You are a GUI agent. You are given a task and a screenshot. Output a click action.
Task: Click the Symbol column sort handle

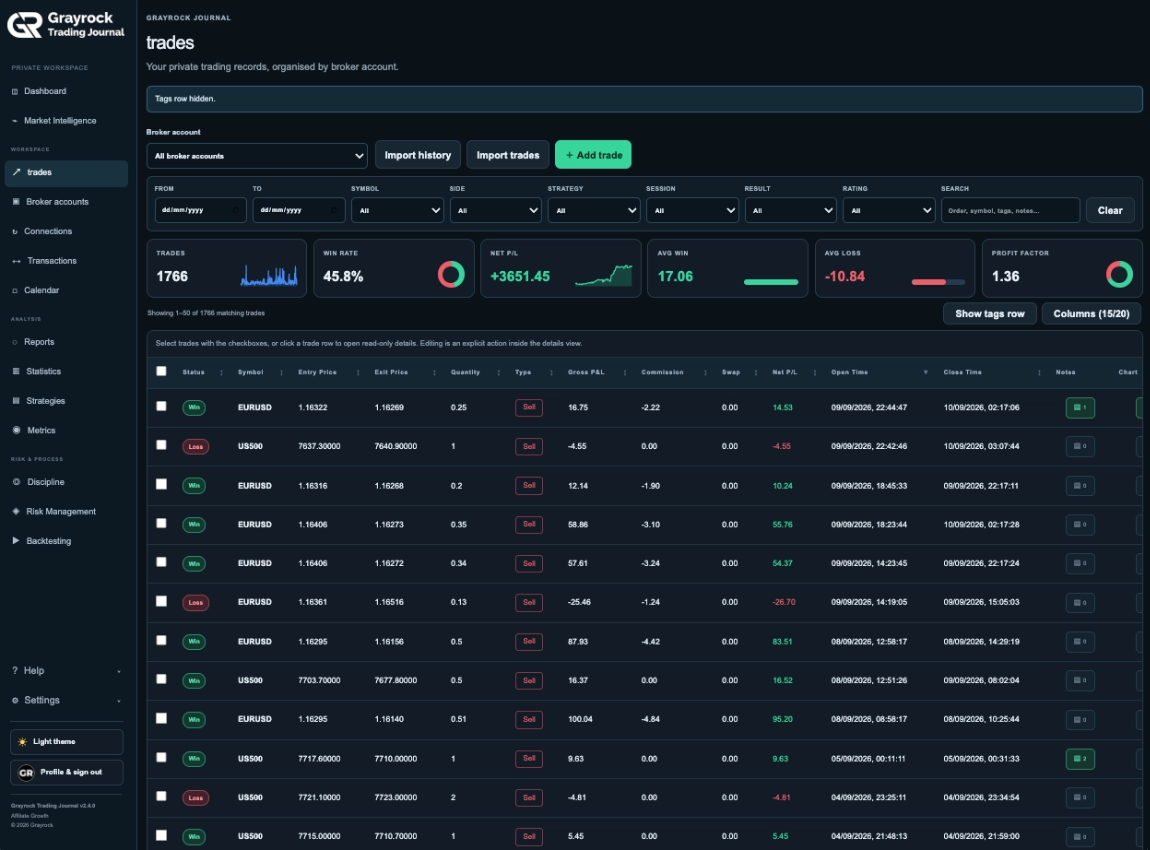[x=282, y=373]
